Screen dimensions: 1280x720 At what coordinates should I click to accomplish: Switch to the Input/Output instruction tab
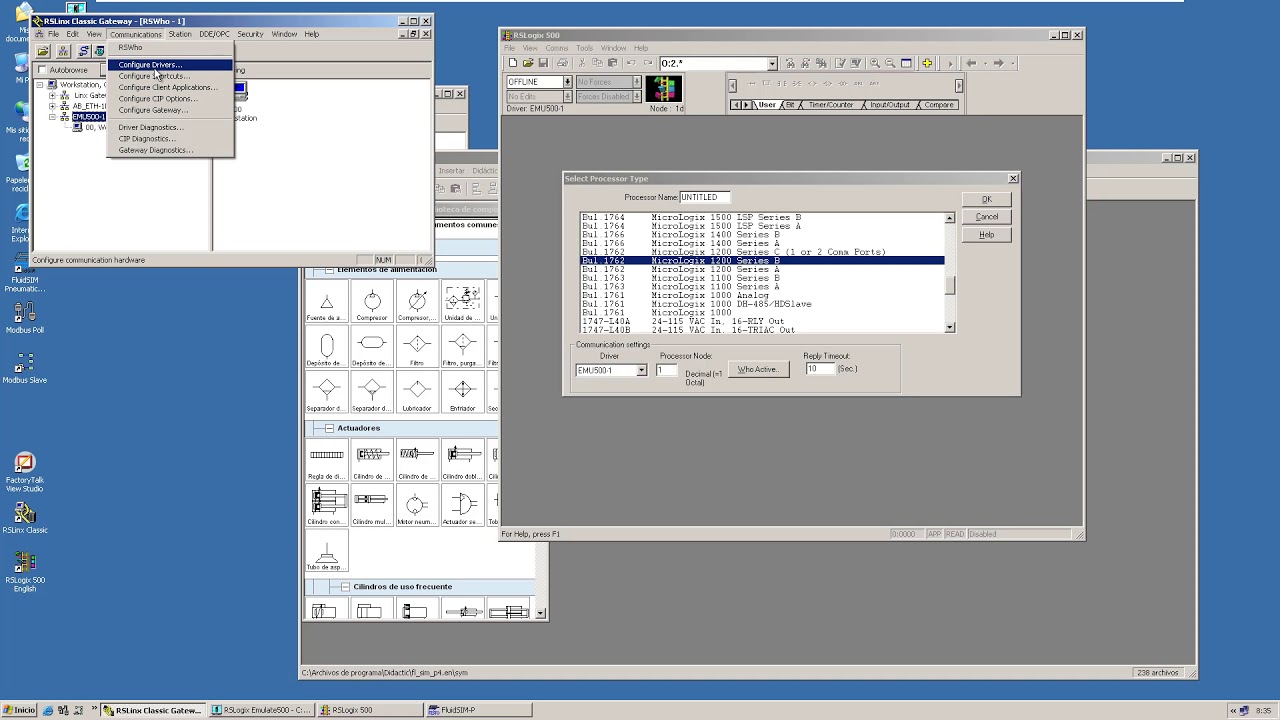coord(888,105)
